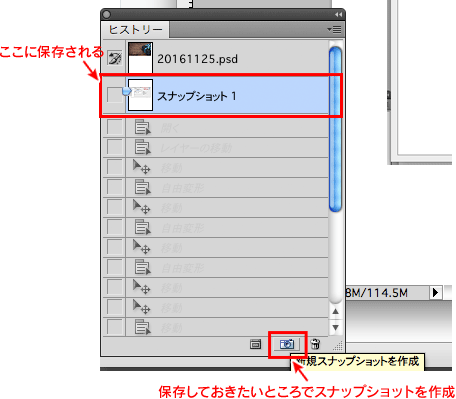Click the スナップショット 1 thumbnail
Image resolution: width=456 pixels, height=399 pixels.
140,95
